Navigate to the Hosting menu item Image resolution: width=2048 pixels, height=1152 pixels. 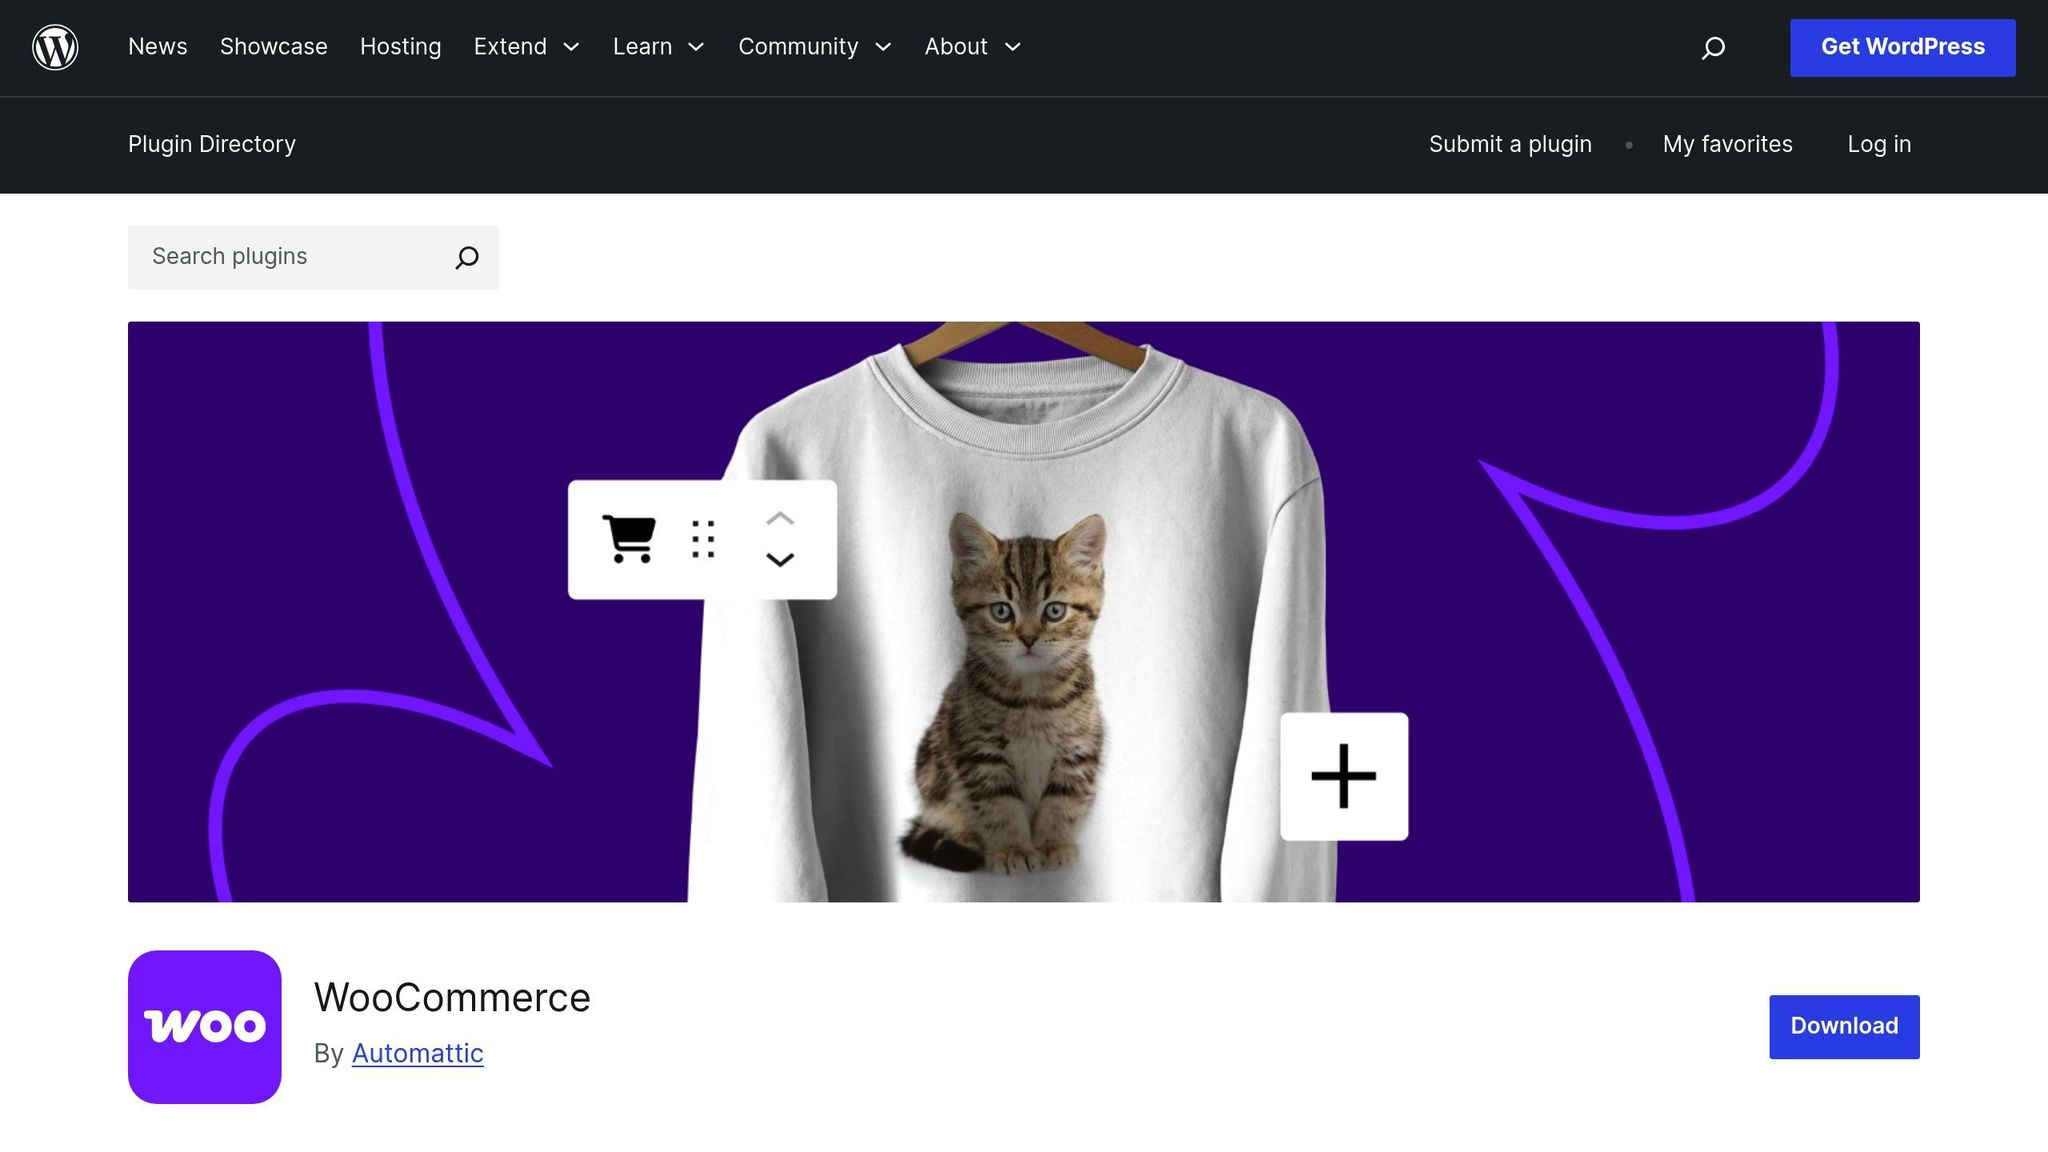tap(400, 46)
